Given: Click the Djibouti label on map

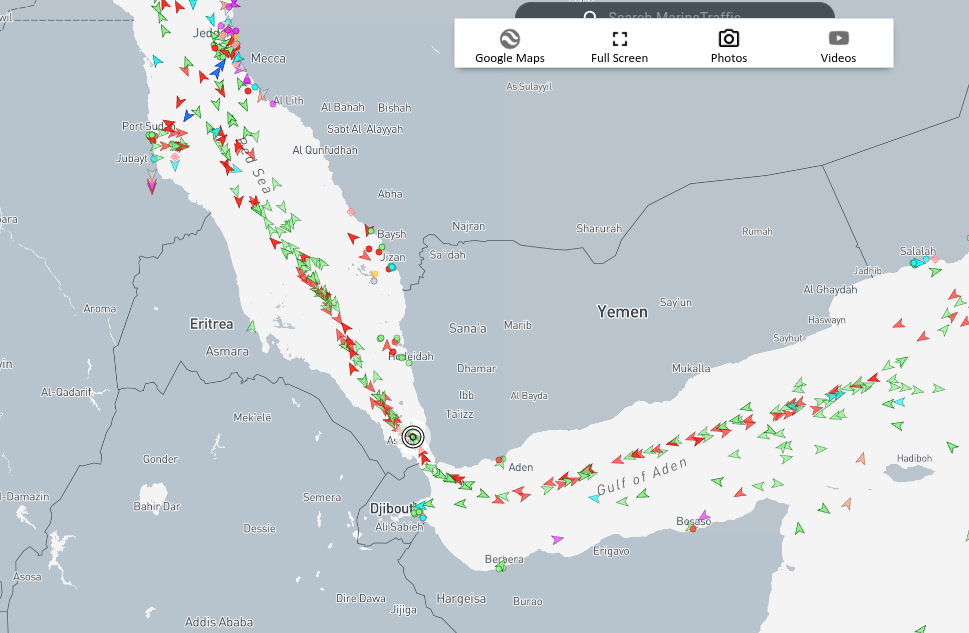Looking at the screenshot, I should click(x=391, y=508).
